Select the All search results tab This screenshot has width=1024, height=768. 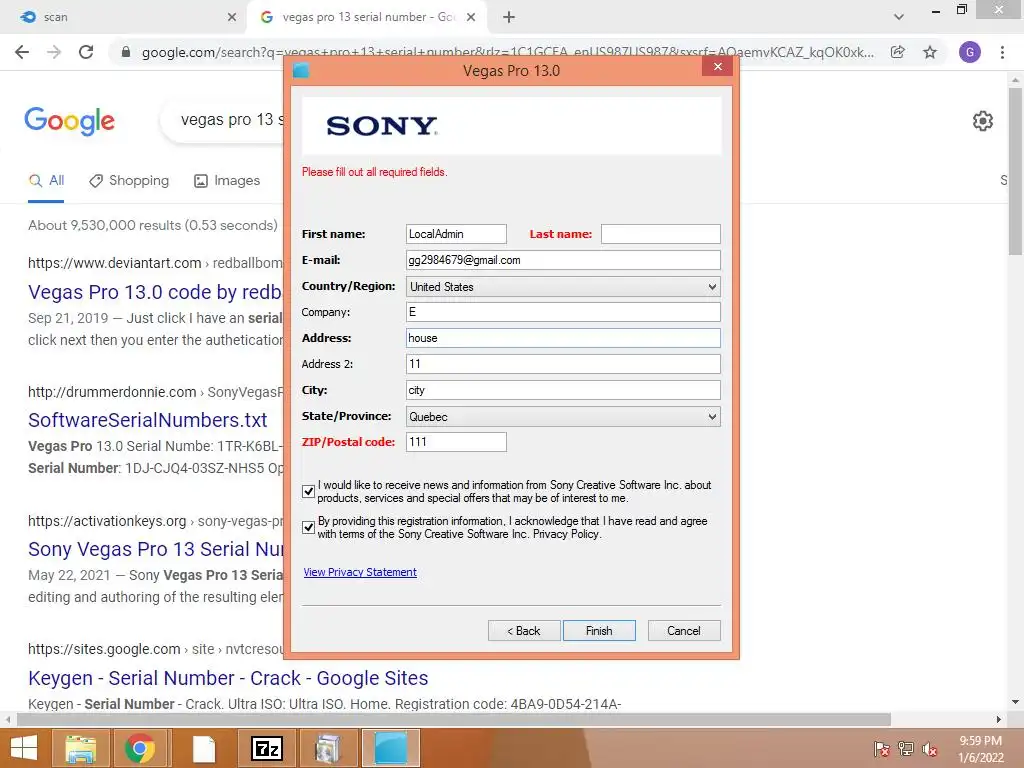(x=46, y=180)
